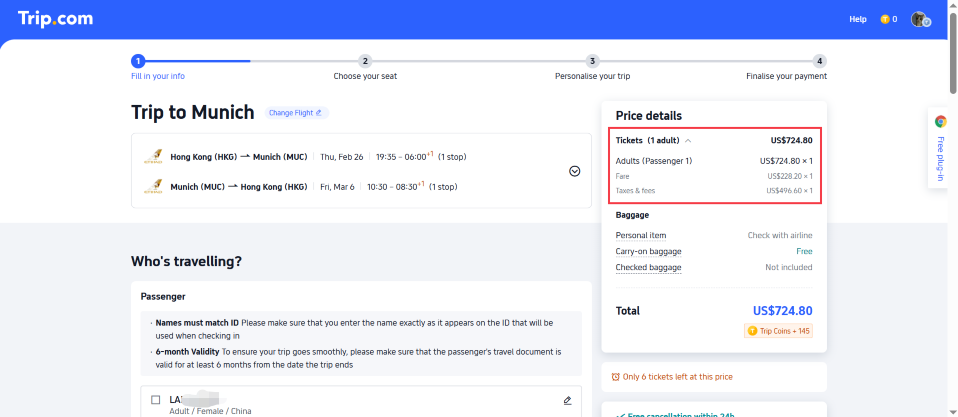Collapse the Tickets (1 adult) breakdown
Screen dimensions: 958x417
click(687, 140)
